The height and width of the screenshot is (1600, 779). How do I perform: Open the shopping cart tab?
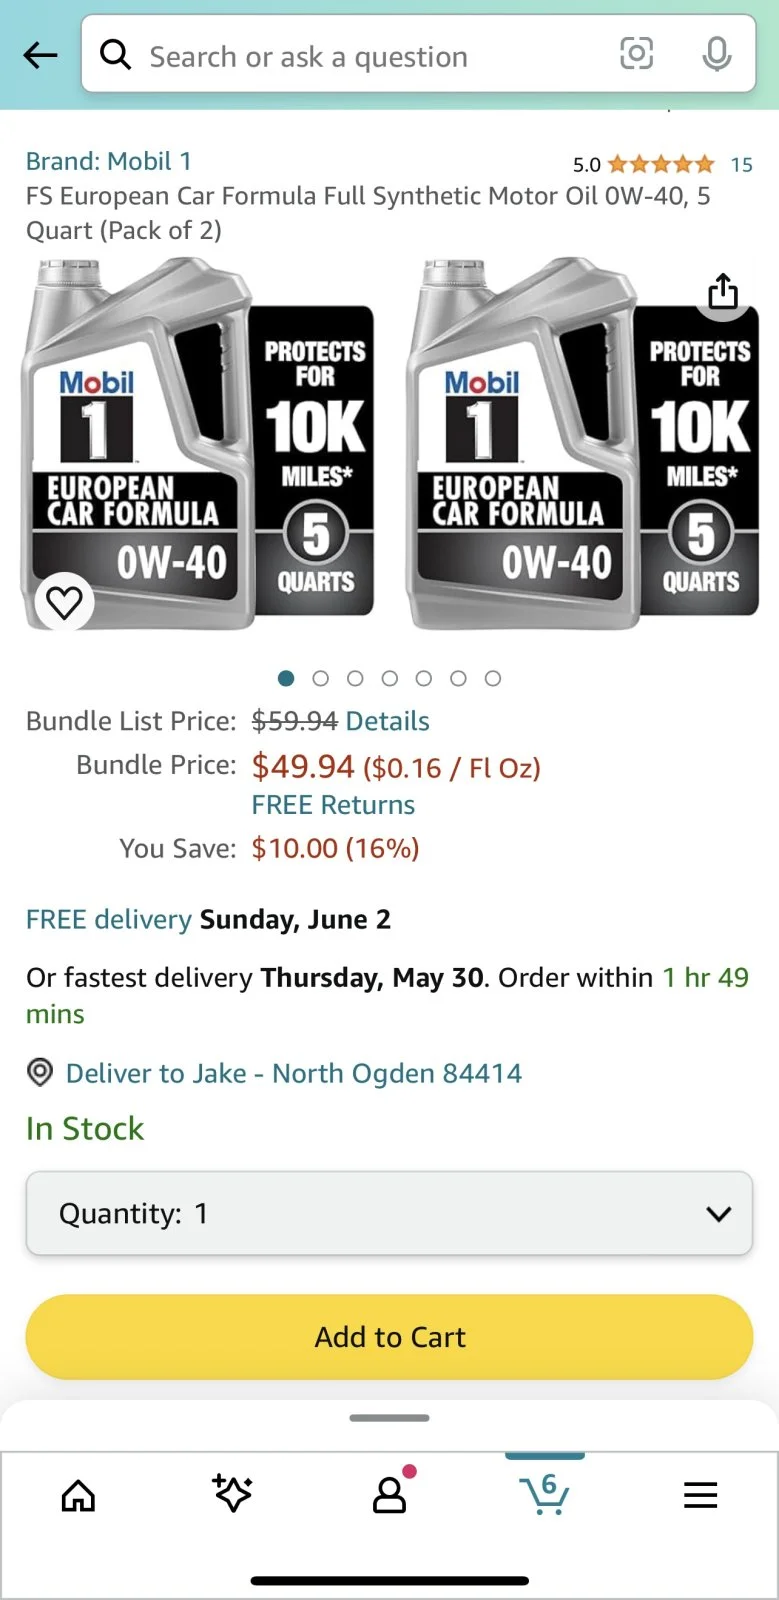pos(545,1495)
